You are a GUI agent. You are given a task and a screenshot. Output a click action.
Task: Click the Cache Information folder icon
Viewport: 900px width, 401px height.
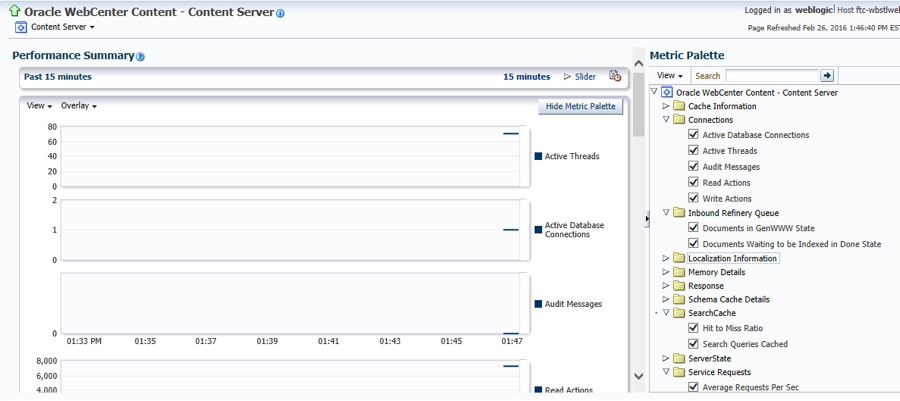coord(679,106)
